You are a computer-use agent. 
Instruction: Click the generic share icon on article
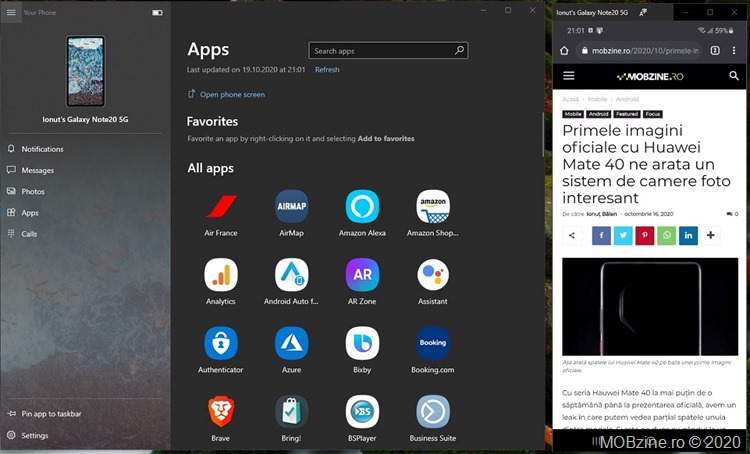[x=572, y=235]
